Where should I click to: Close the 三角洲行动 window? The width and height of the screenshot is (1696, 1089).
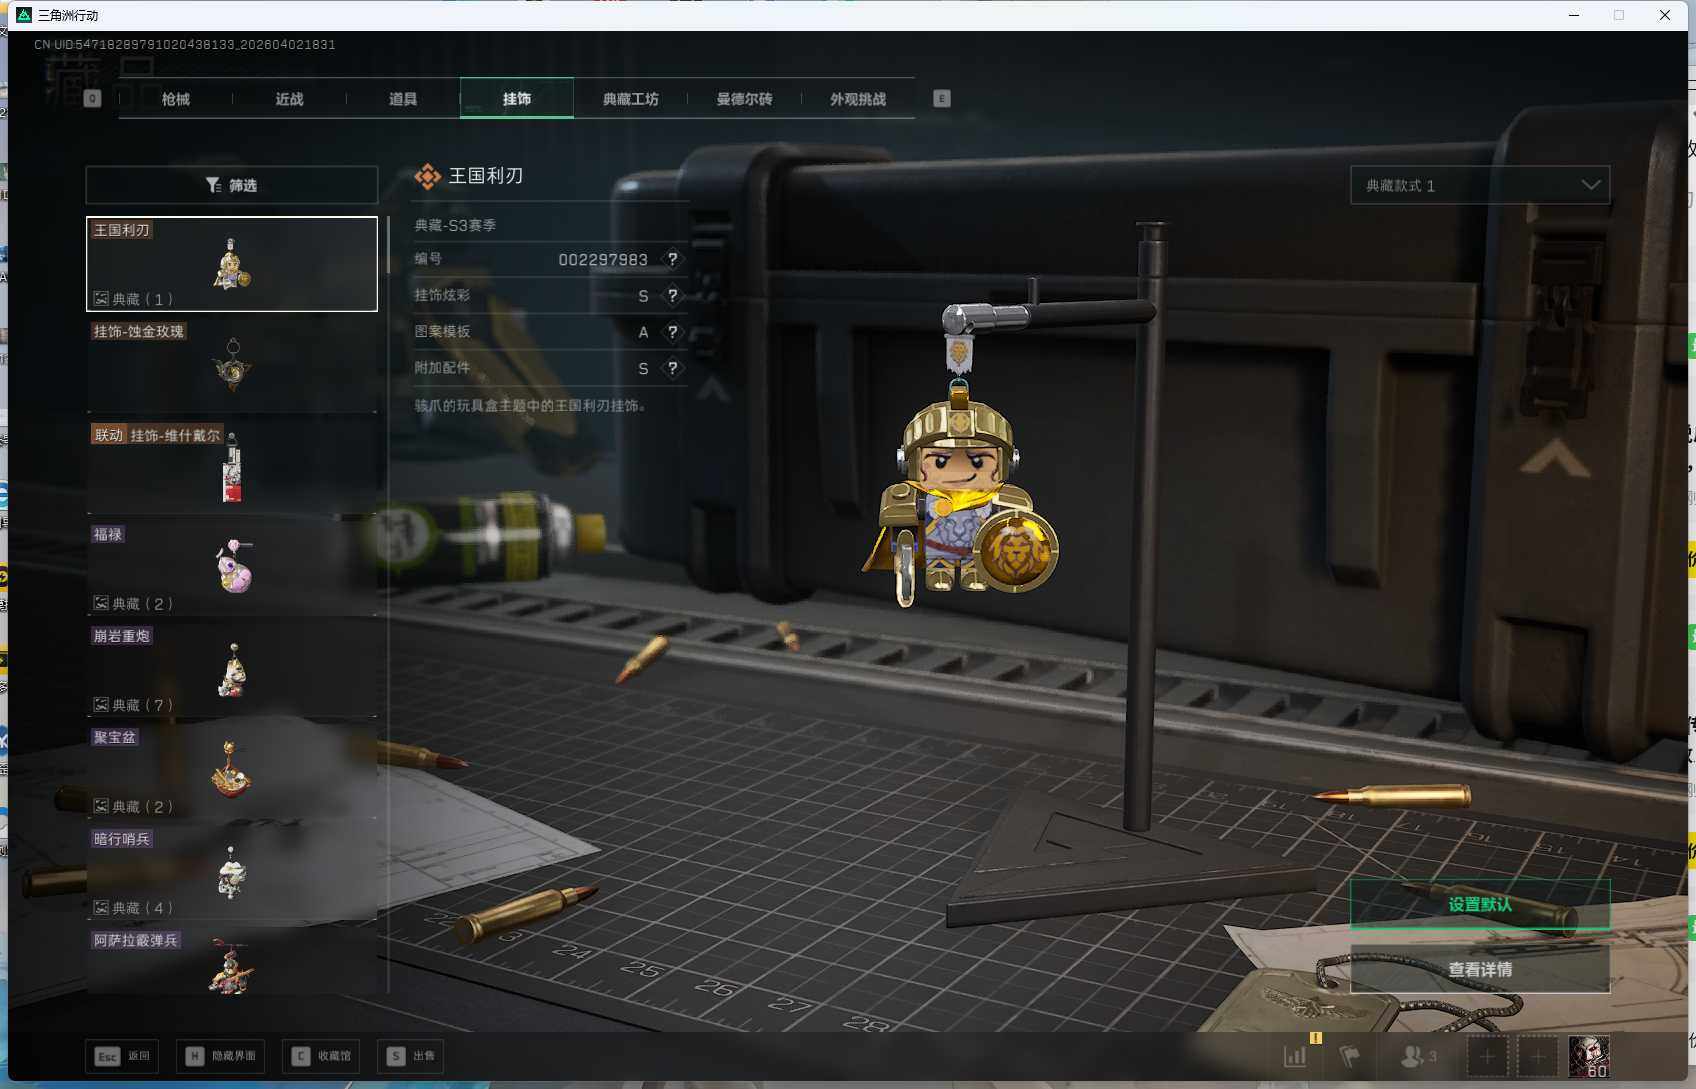point(1665,15)
